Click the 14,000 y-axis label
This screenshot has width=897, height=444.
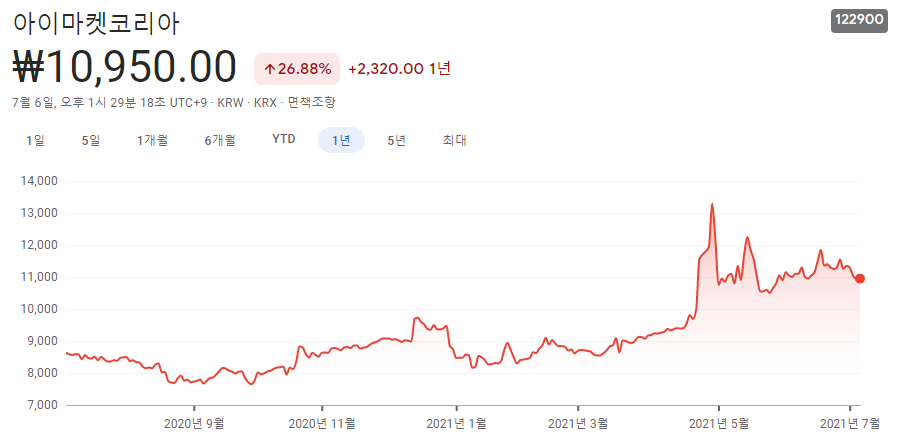40,181
